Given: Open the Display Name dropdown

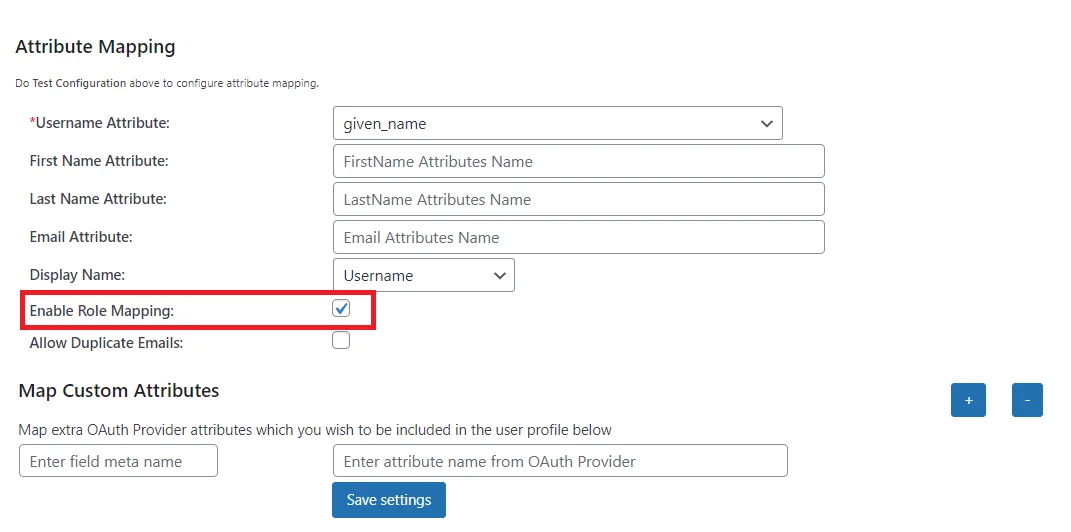Looking at the screenshot, I should pyautogui.click(x=423, y=275).
